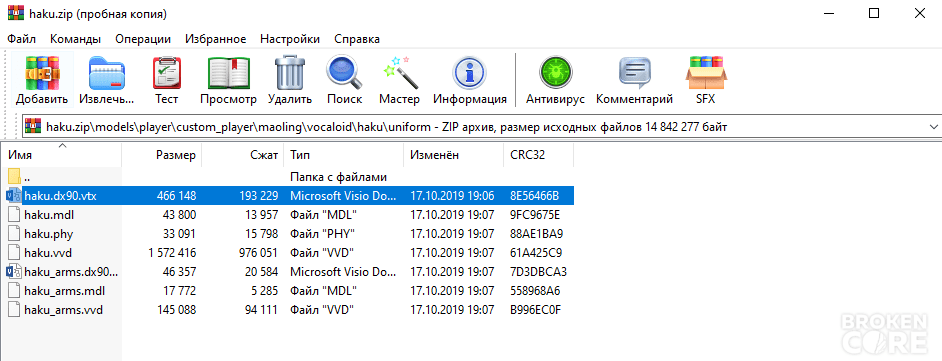Click the packed size 5 285
The image size is (942, 361).
265,291
